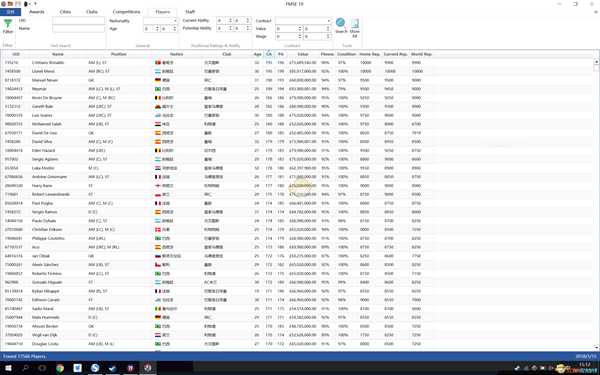Click the Search magnifier icon in ribbon
Viewport: 600px width, 375px height.
[x=340, y=23]
